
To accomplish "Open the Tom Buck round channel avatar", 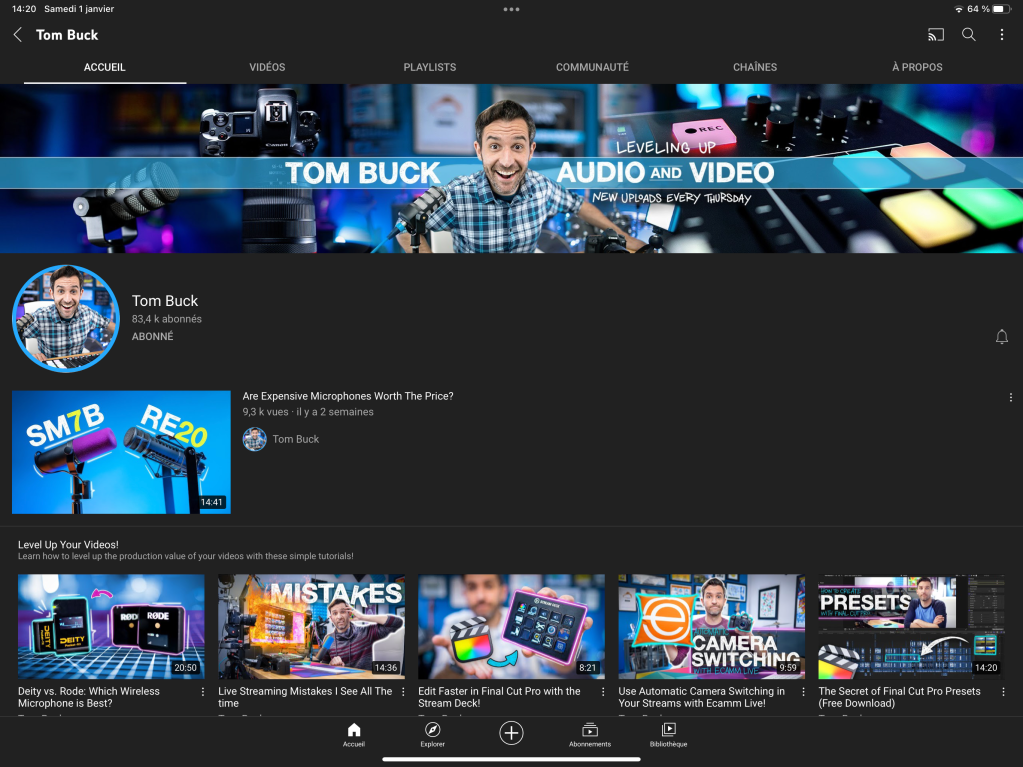I will tap(66, 319).
